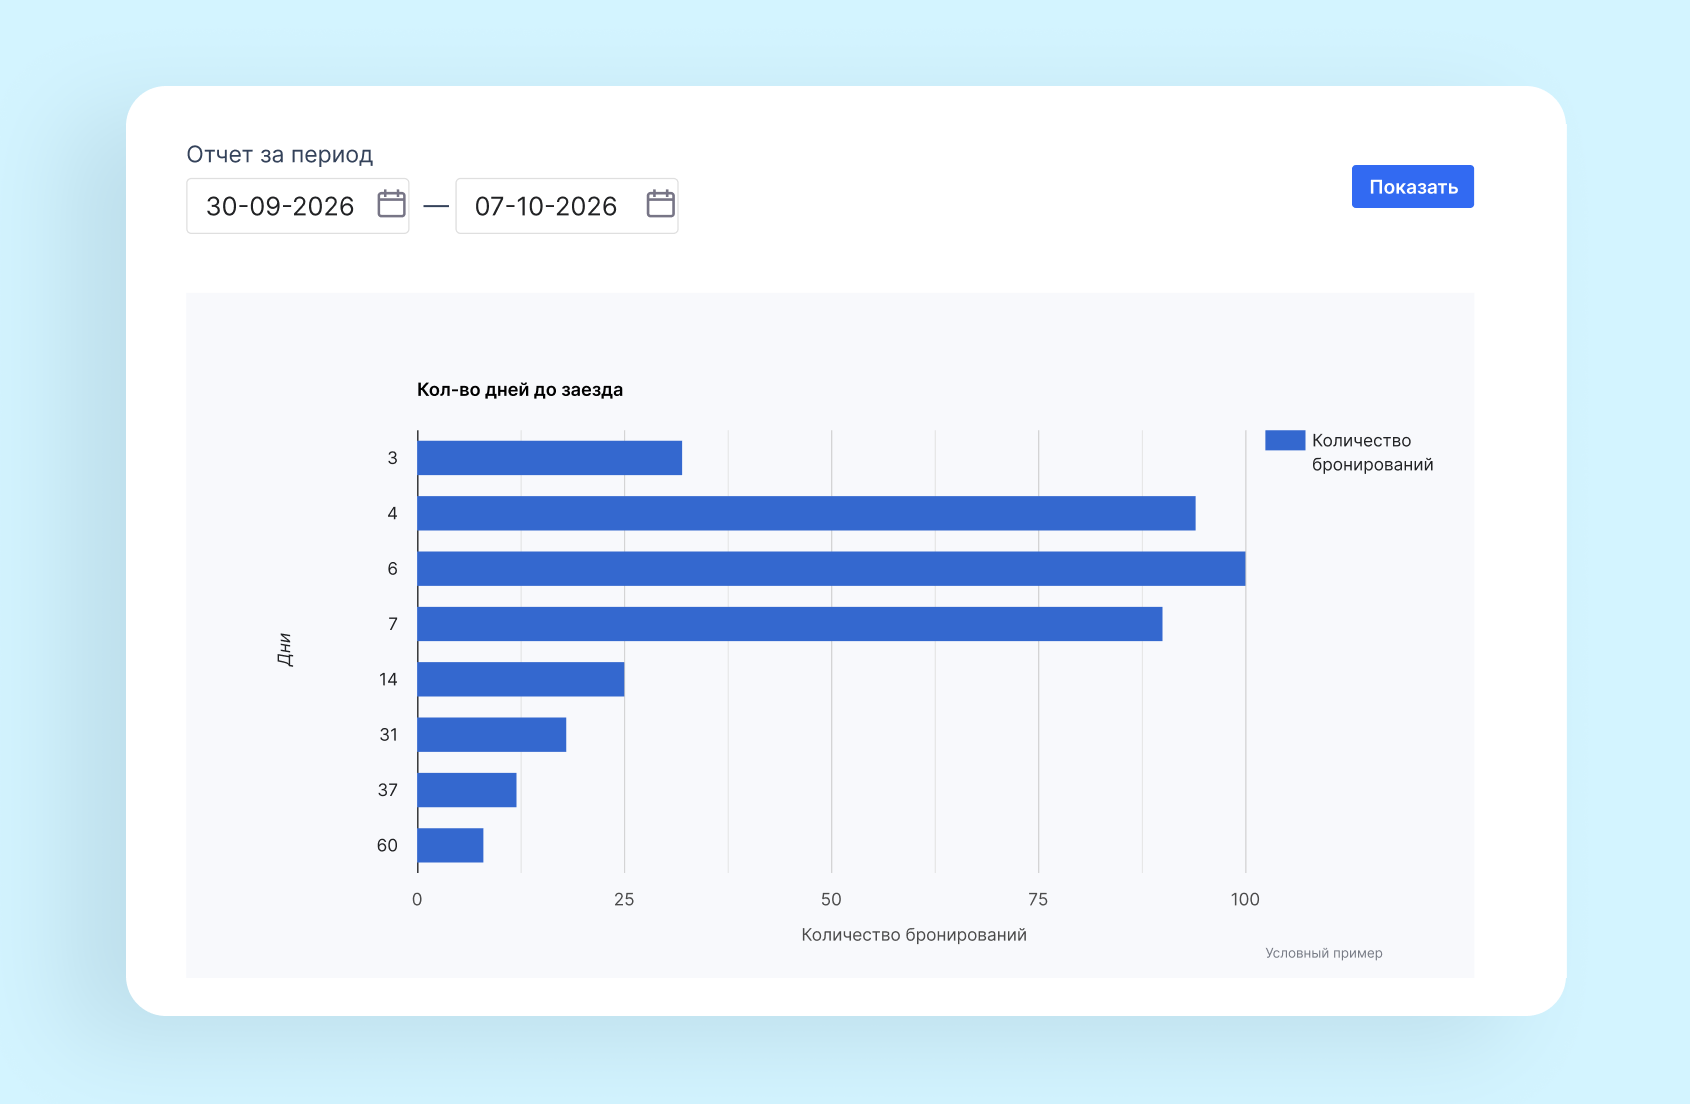This screenshot has height=1104, width=1690.
Task: Click the Условный пример caption
Action: [x=1324, y=953]
